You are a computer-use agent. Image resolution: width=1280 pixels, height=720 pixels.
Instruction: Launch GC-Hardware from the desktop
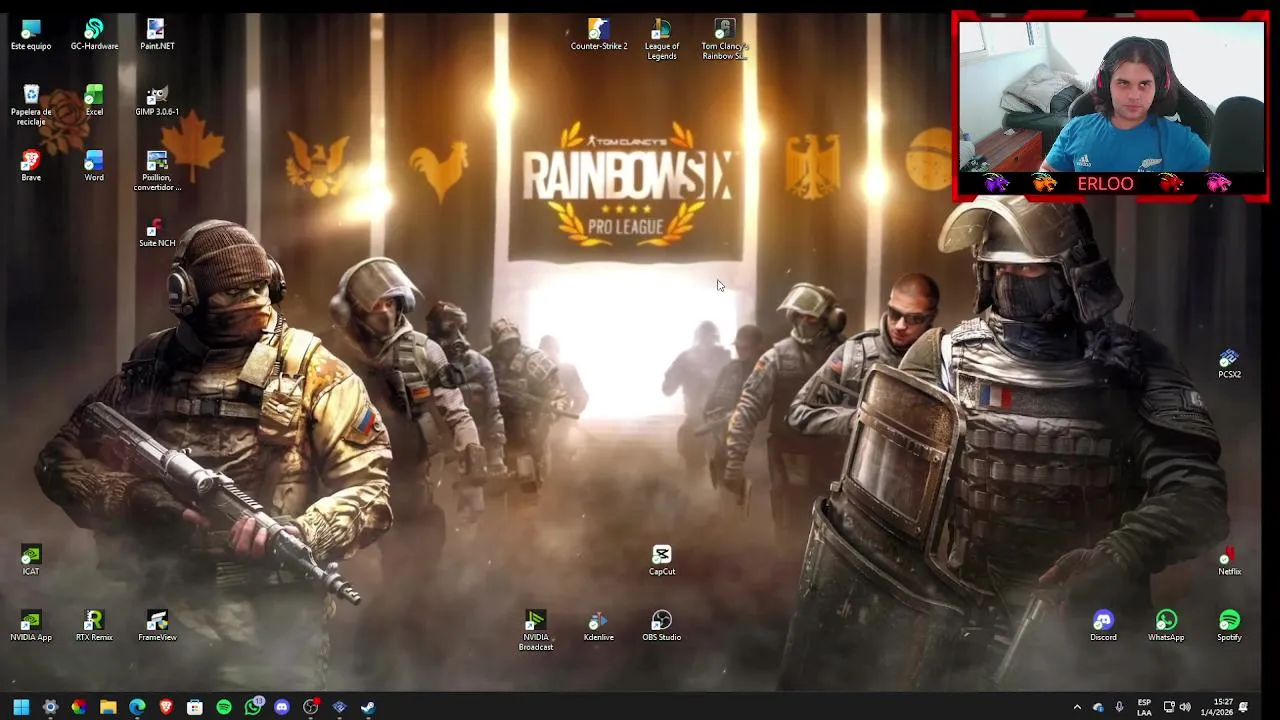coord(94,34)
